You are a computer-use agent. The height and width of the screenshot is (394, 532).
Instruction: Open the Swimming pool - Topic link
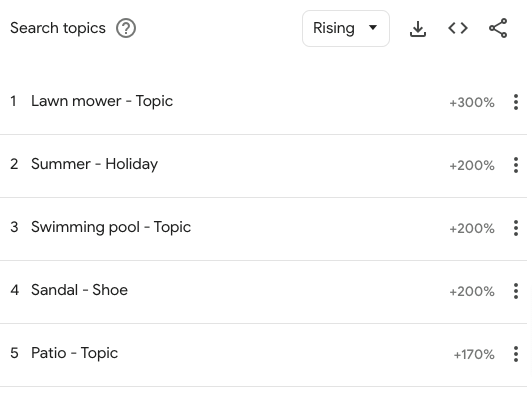pyautogui.click(x=111, y=227)
